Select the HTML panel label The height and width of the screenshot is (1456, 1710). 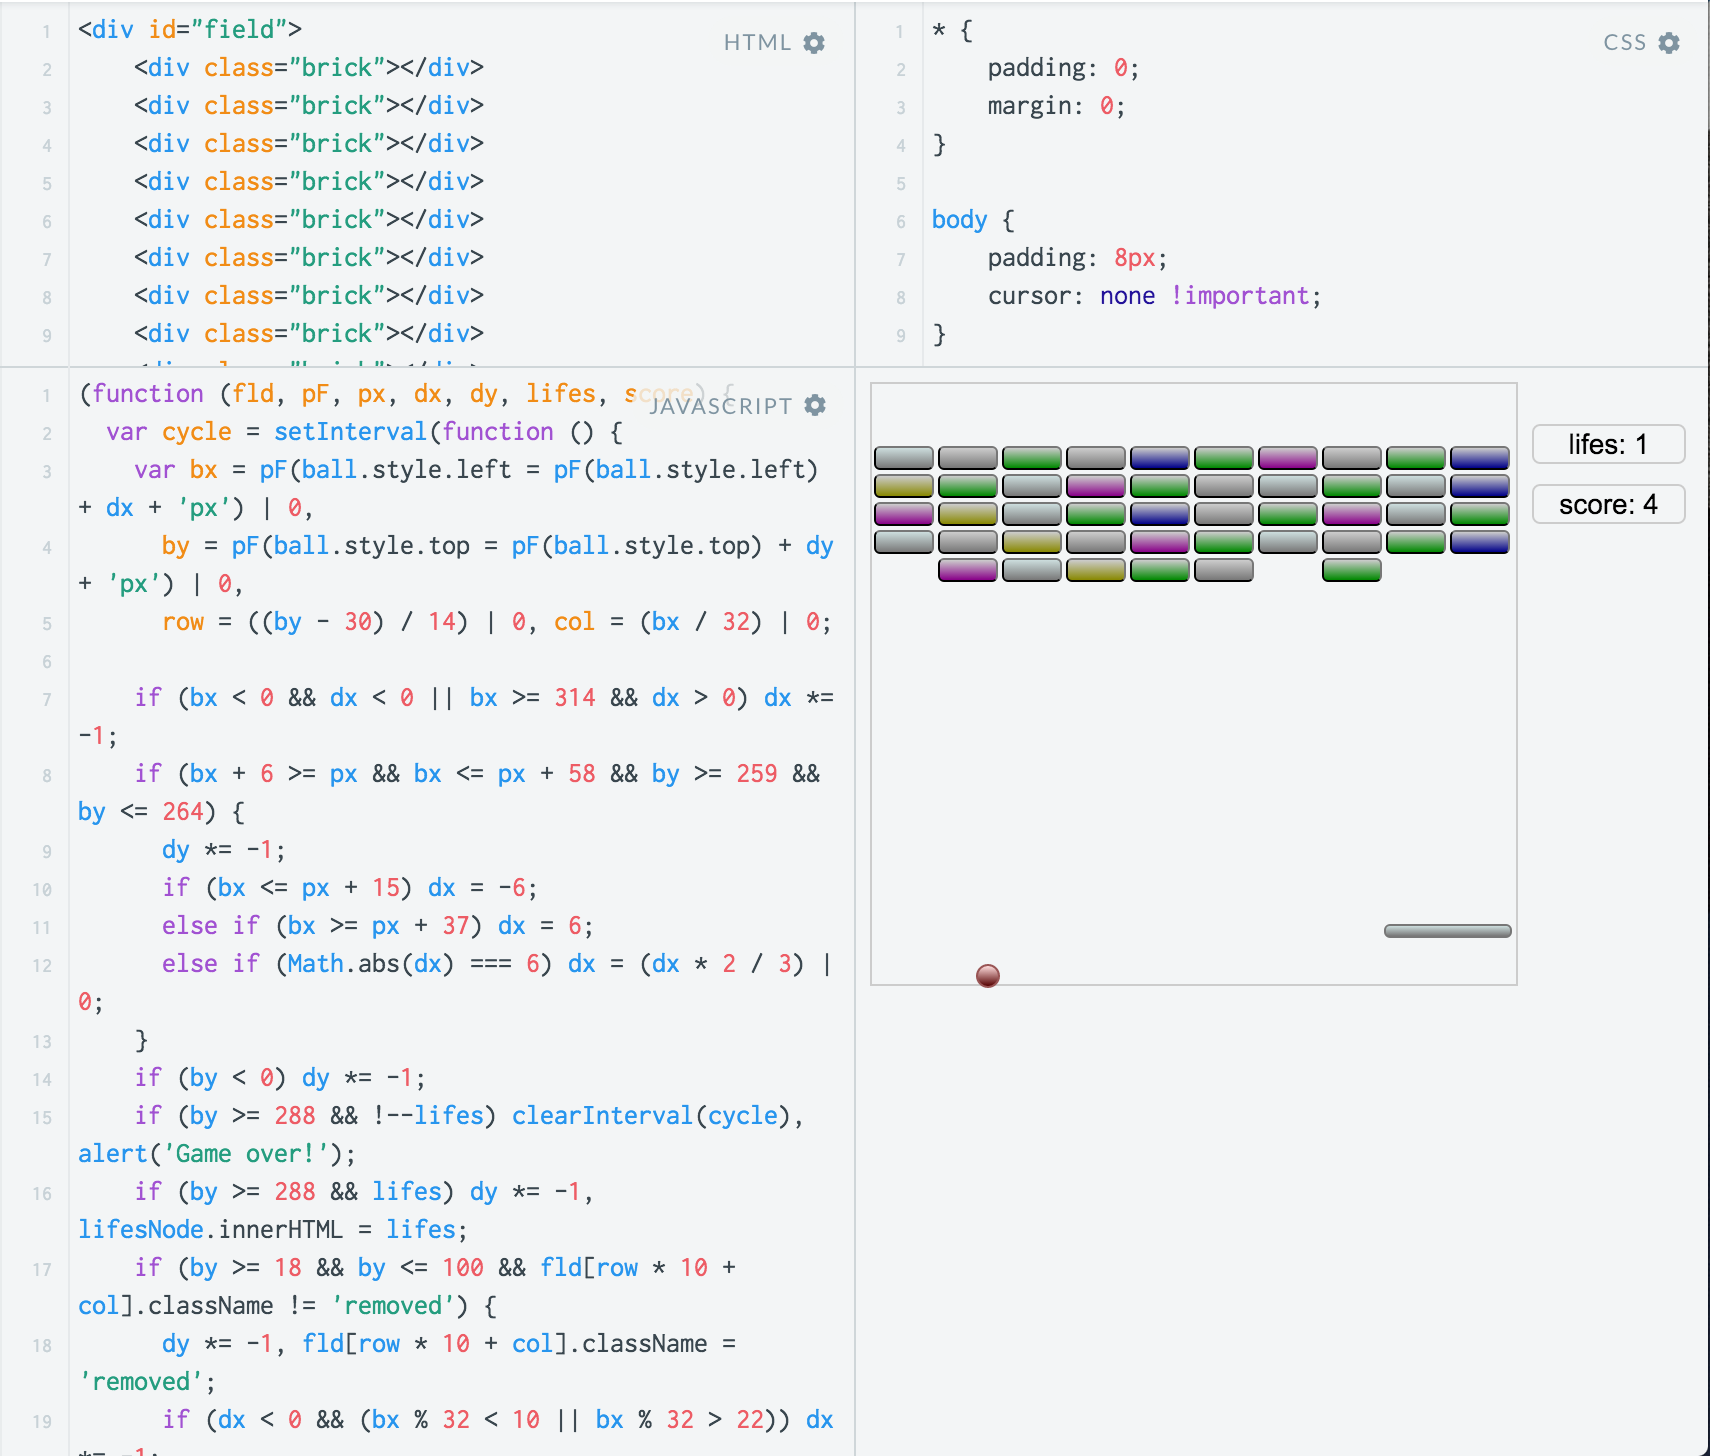point(757,43)
